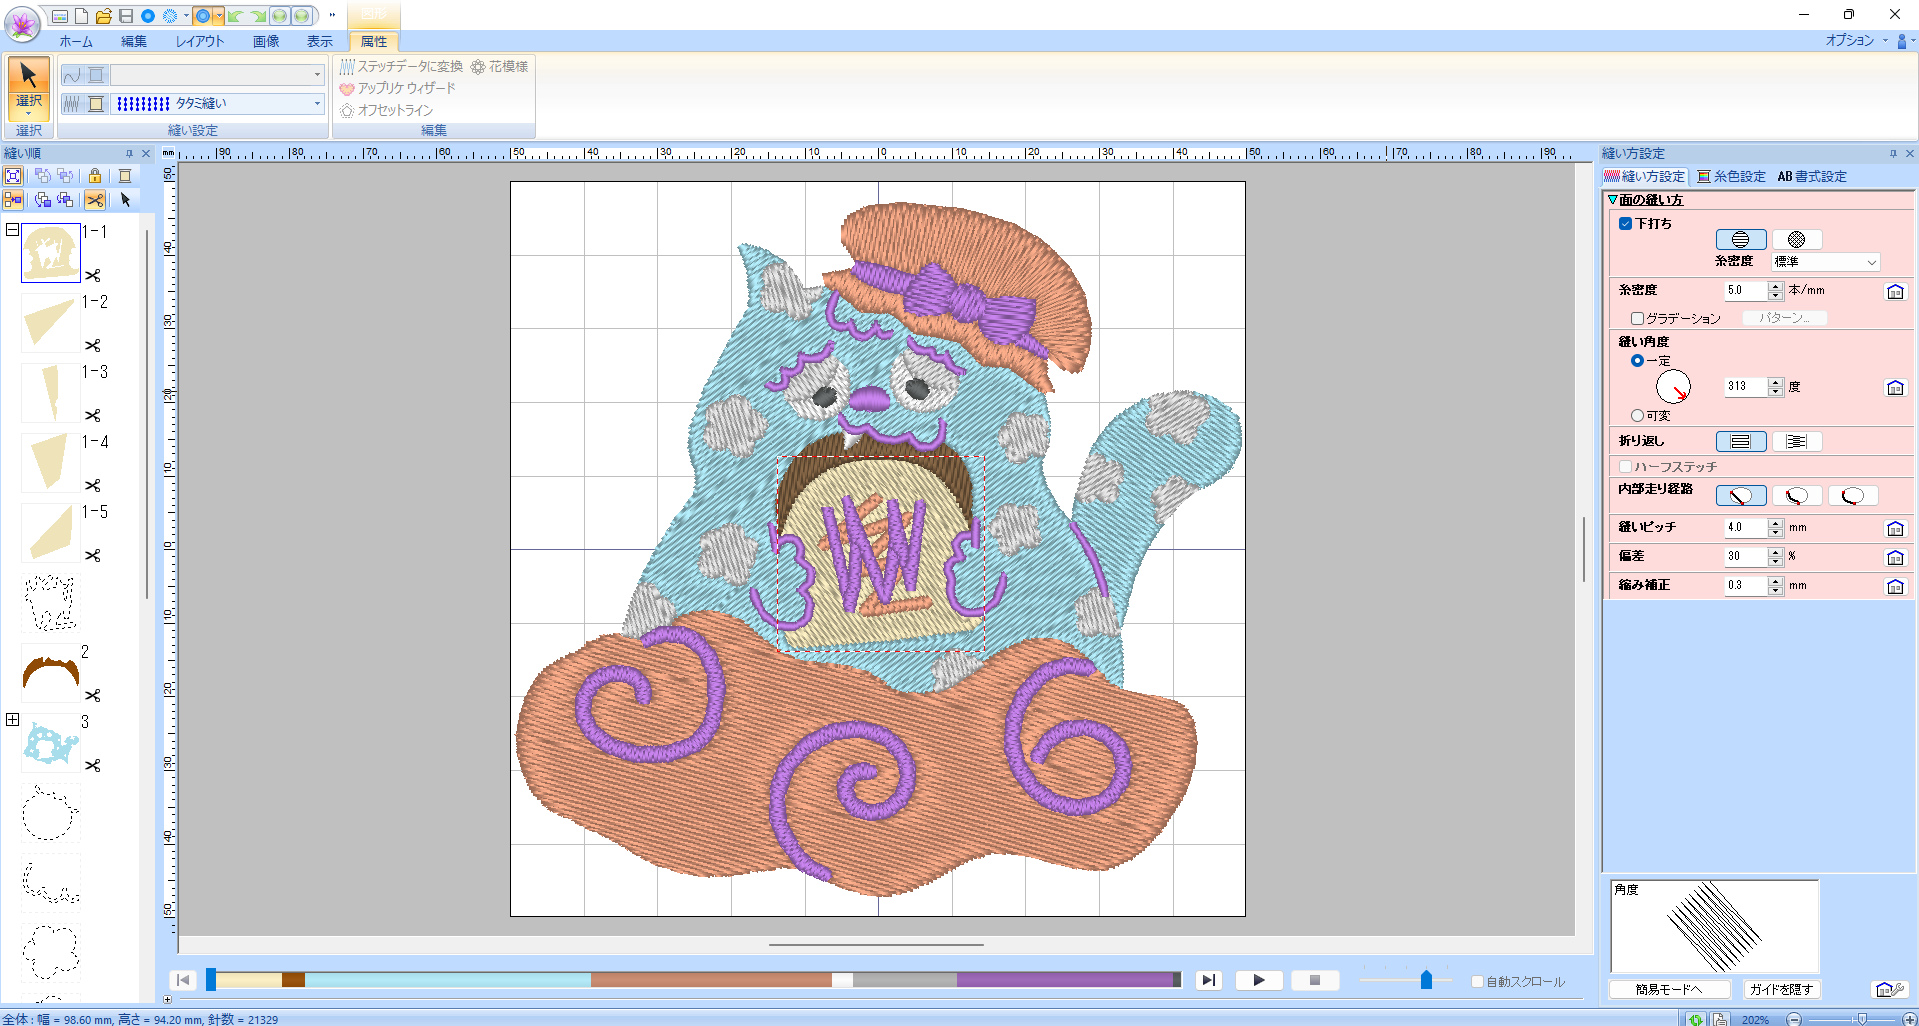Click the 選択 arrow select tool
Viewport: 1919px width, 1026px height.
click(29, 88)
